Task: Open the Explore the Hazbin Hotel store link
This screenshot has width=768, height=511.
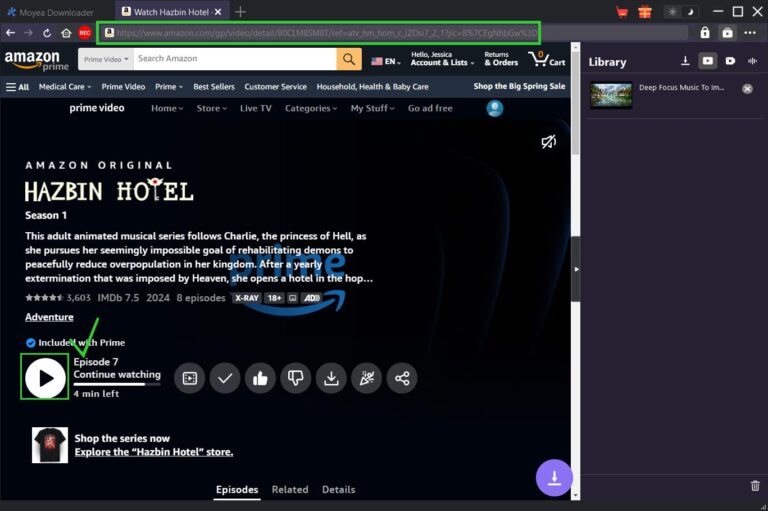Action: click(154, 452)
